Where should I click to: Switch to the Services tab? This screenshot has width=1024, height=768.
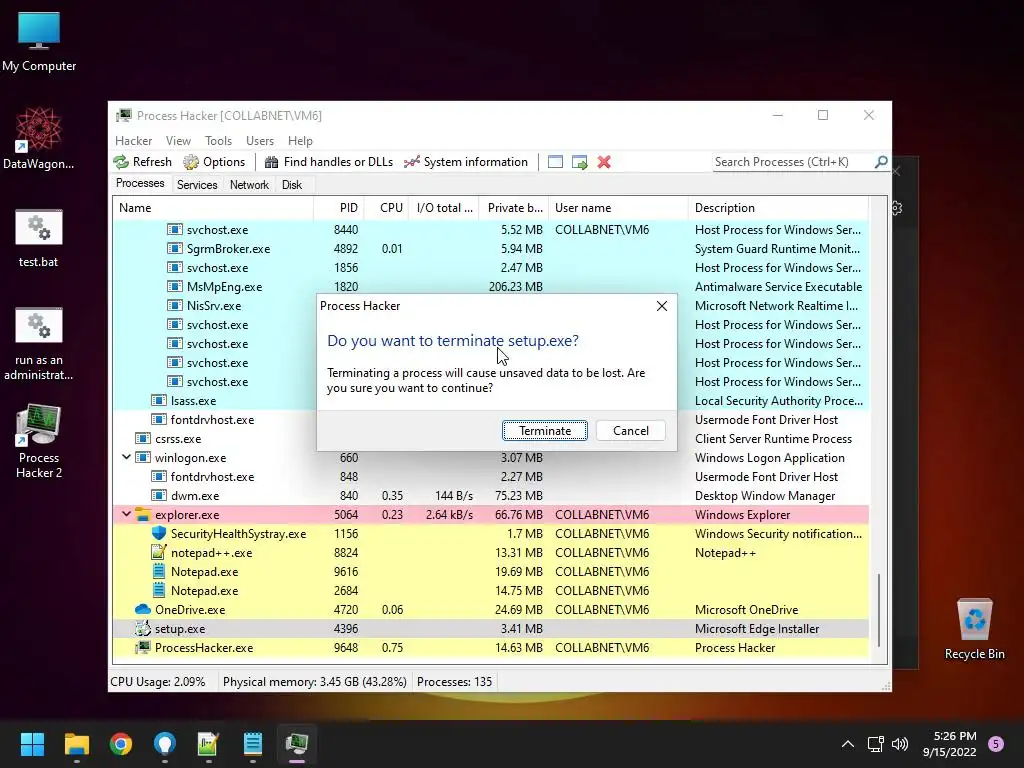point(197,185)
